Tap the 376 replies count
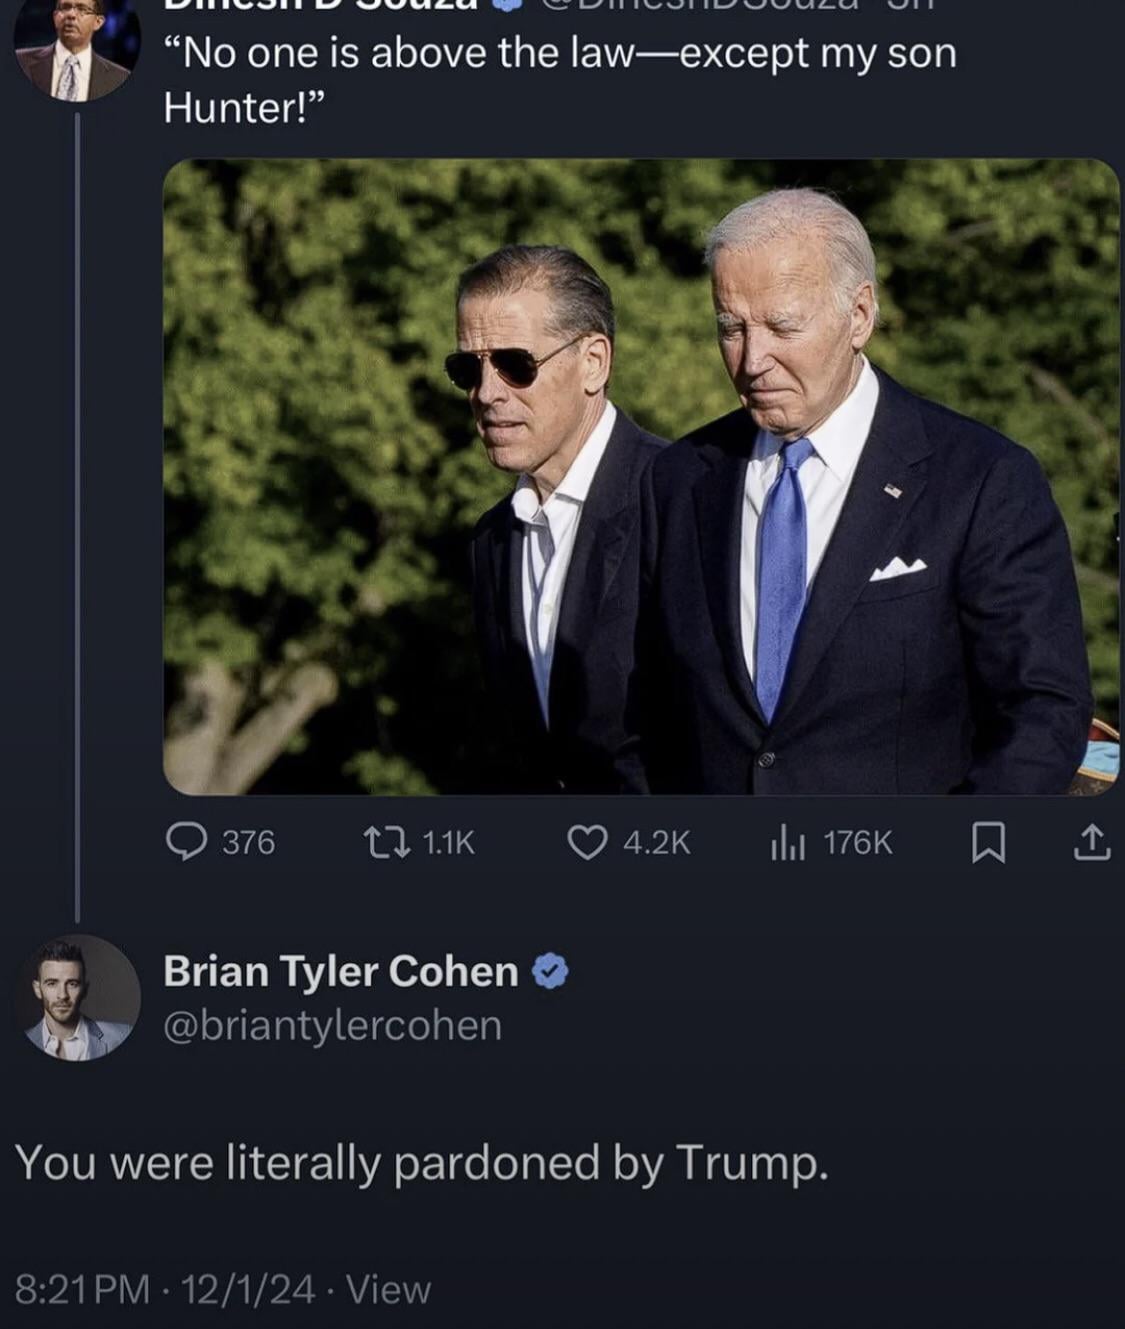The image size is (1125, 1329). [x=248, y=842]
